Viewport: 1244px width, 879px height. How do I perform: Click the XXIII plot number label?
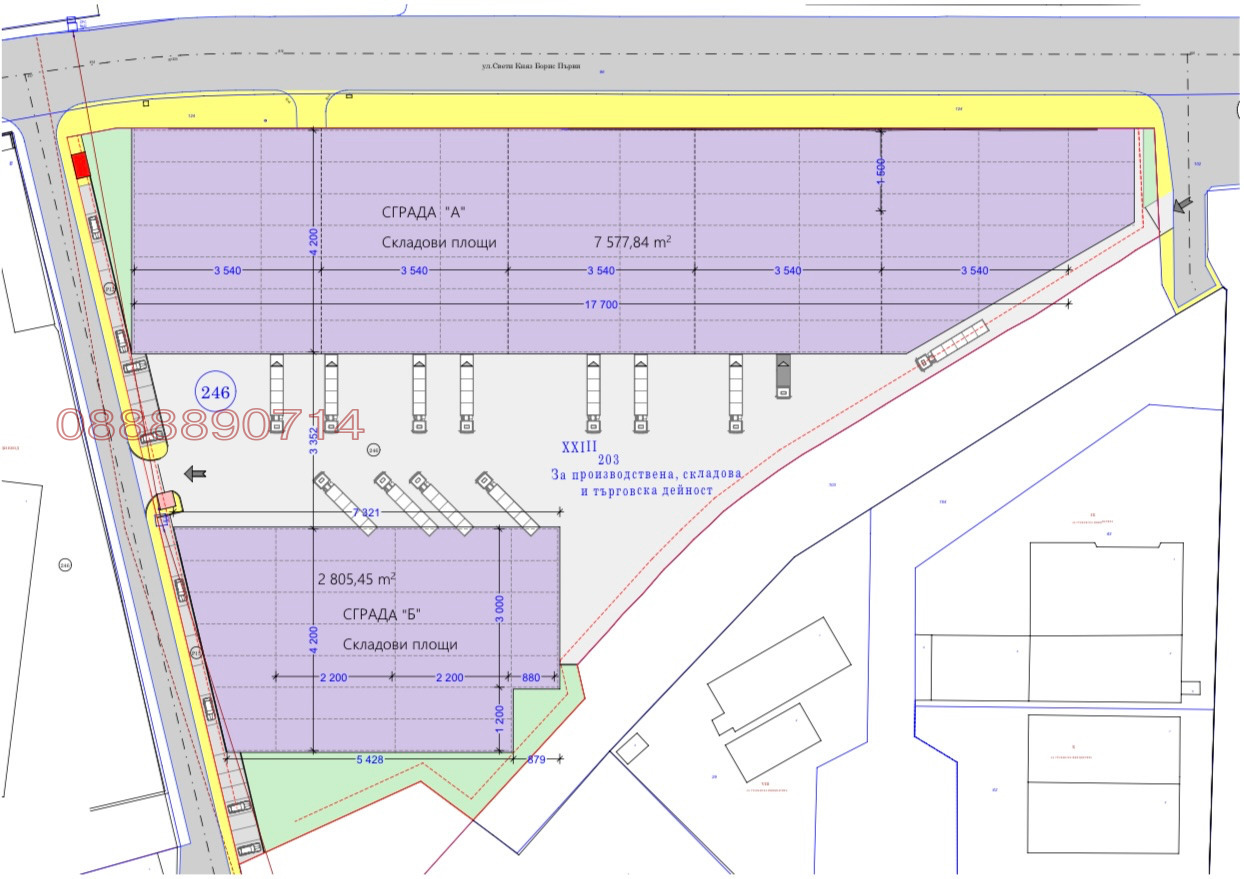pyautogui.click(x=578, y=444)
